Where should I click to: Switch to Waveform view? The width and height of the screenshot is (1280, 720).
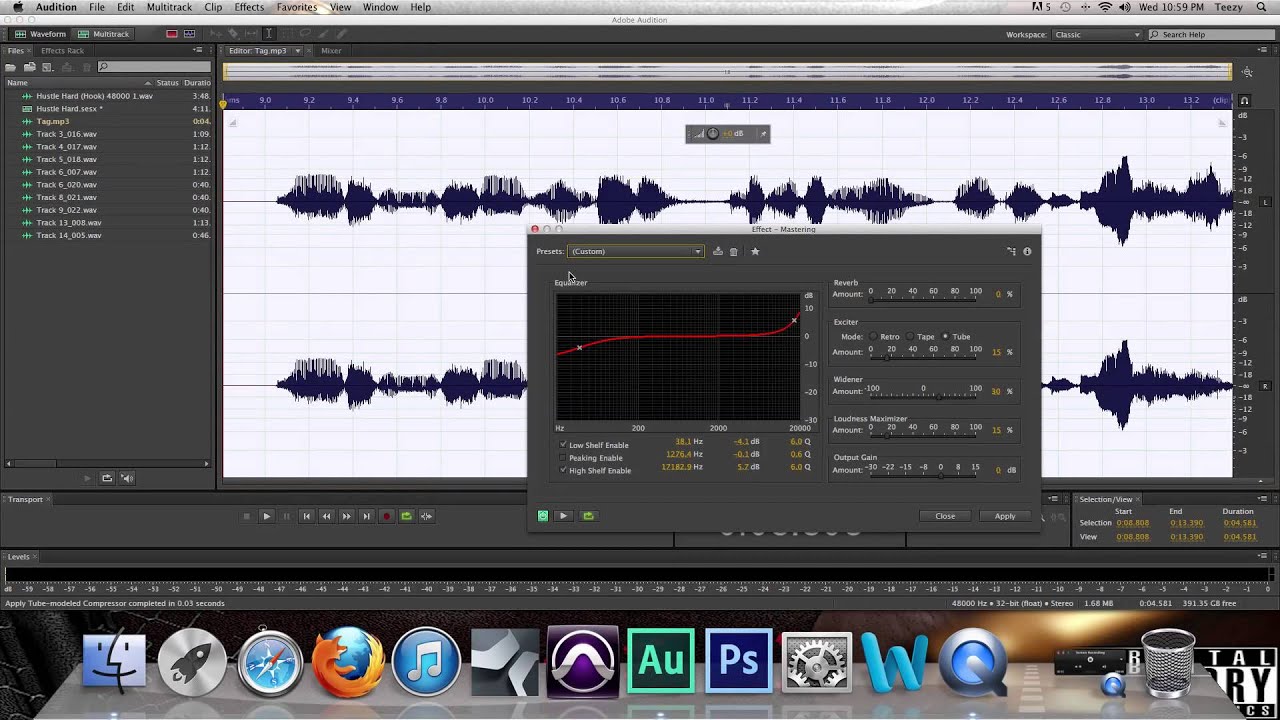click(x=39, y=34)
